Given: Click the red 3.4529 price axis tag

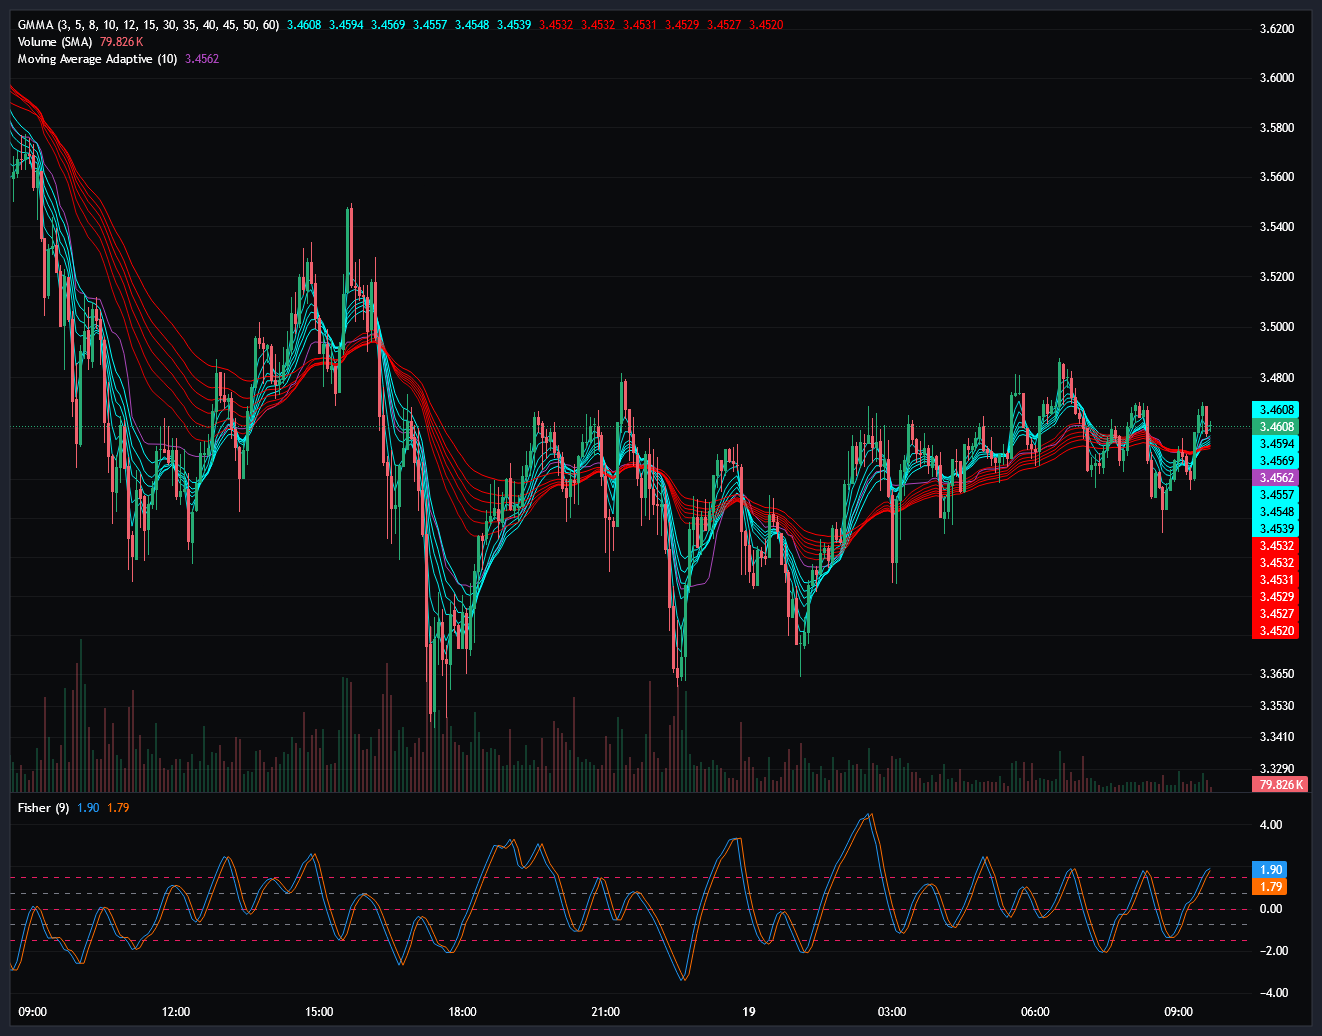Looking at the screenshot, I should (1275, 597).
